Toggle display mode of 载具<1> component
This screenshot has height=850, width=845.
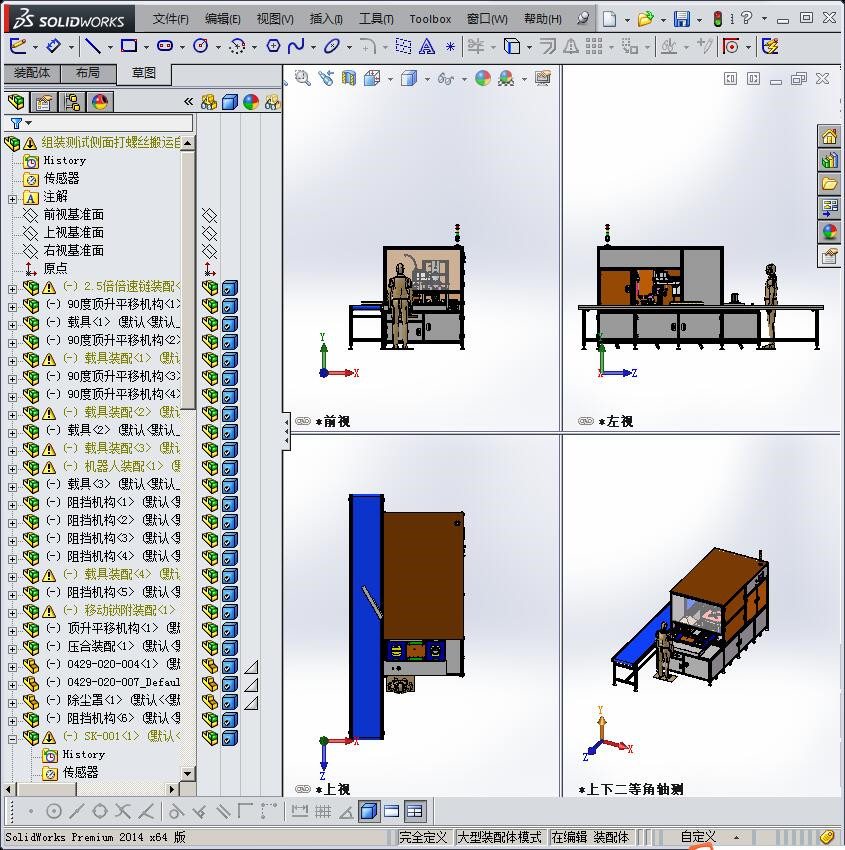(x=230, y=324)
